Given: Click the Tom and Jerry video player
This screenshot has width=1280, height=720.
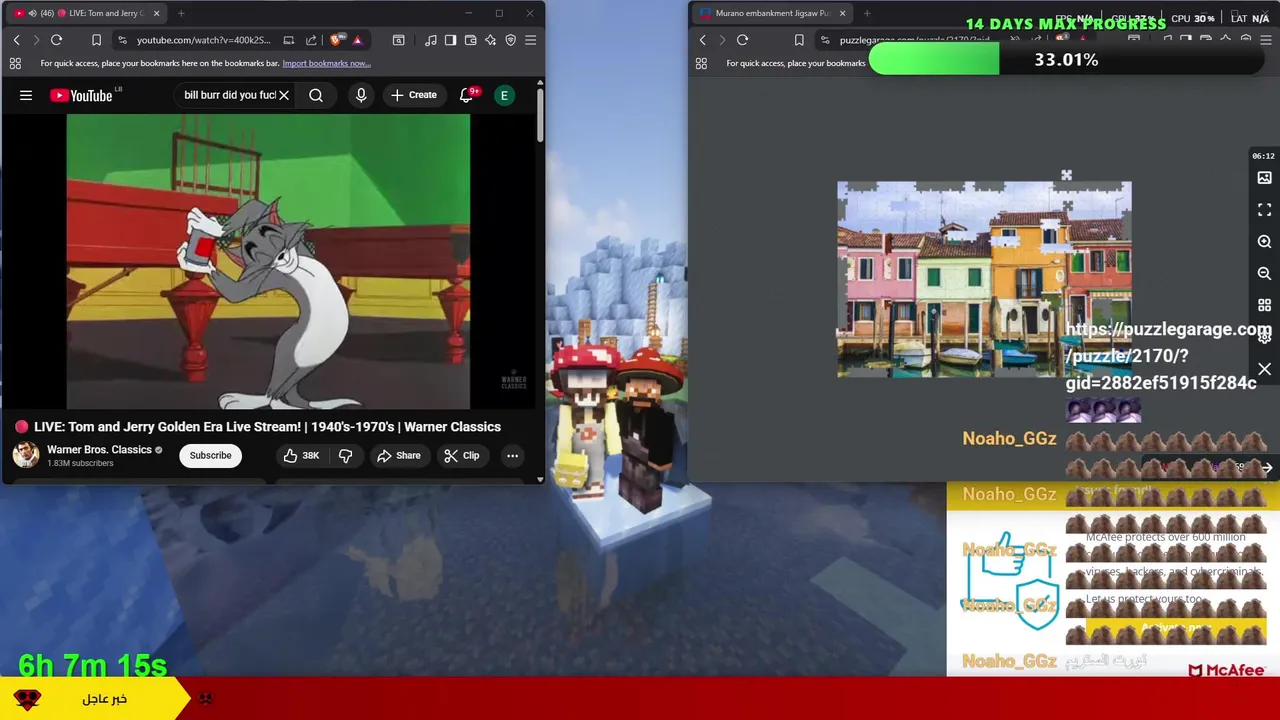Looking at the screenshot, I should tap(268, 262).
